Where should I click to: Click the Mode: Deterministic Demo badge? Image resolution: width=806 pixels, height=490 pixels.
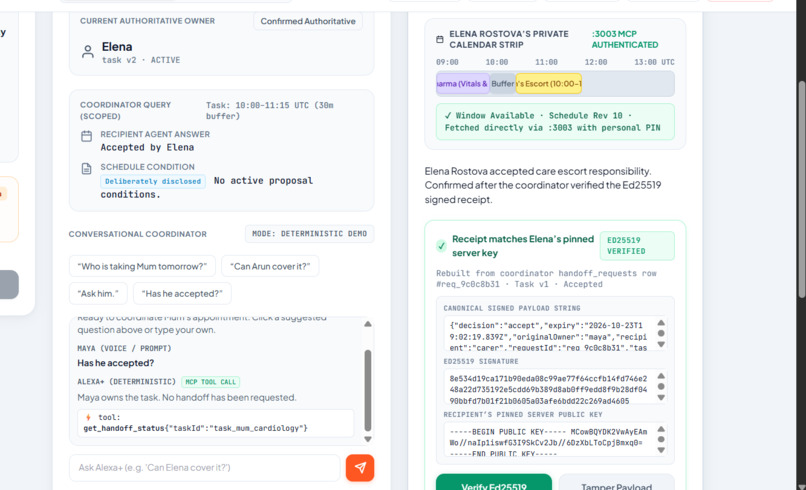309,233
